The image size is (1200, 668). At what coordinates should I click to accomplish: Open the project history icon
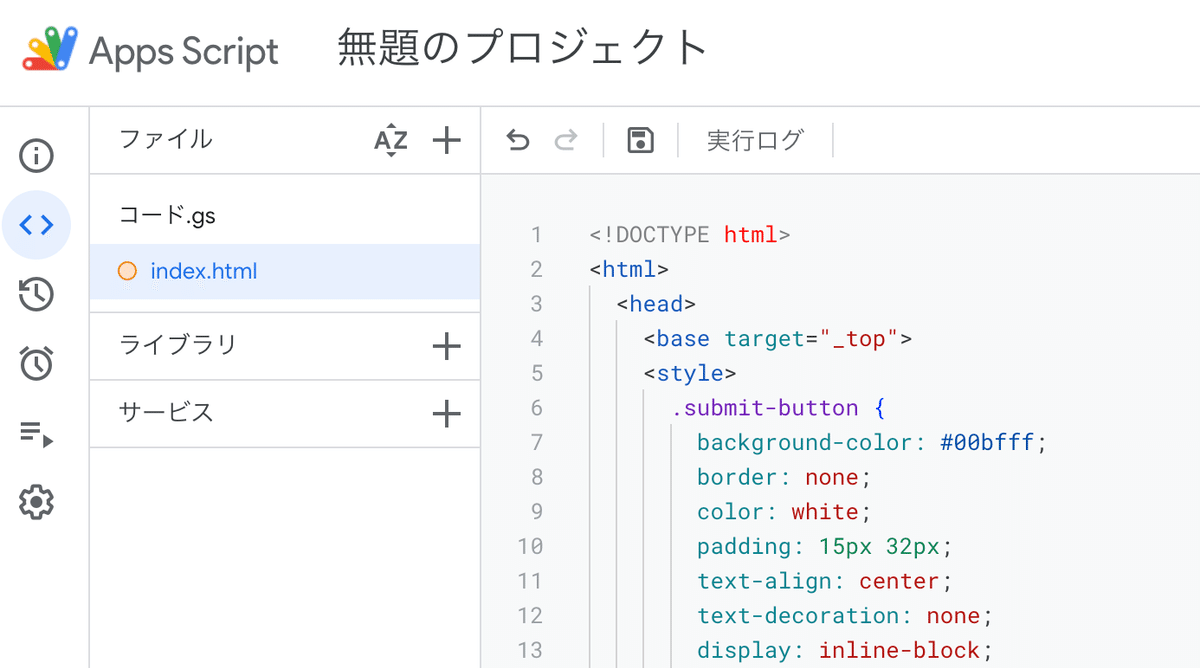click(x=37, y=294)
